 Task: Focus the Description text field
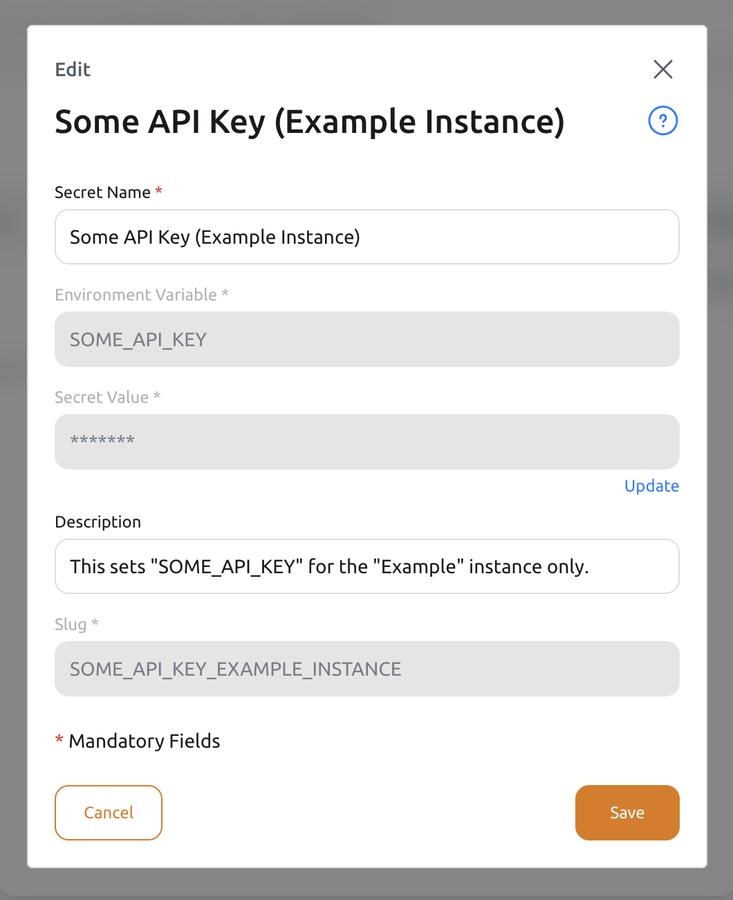point(367,566)
